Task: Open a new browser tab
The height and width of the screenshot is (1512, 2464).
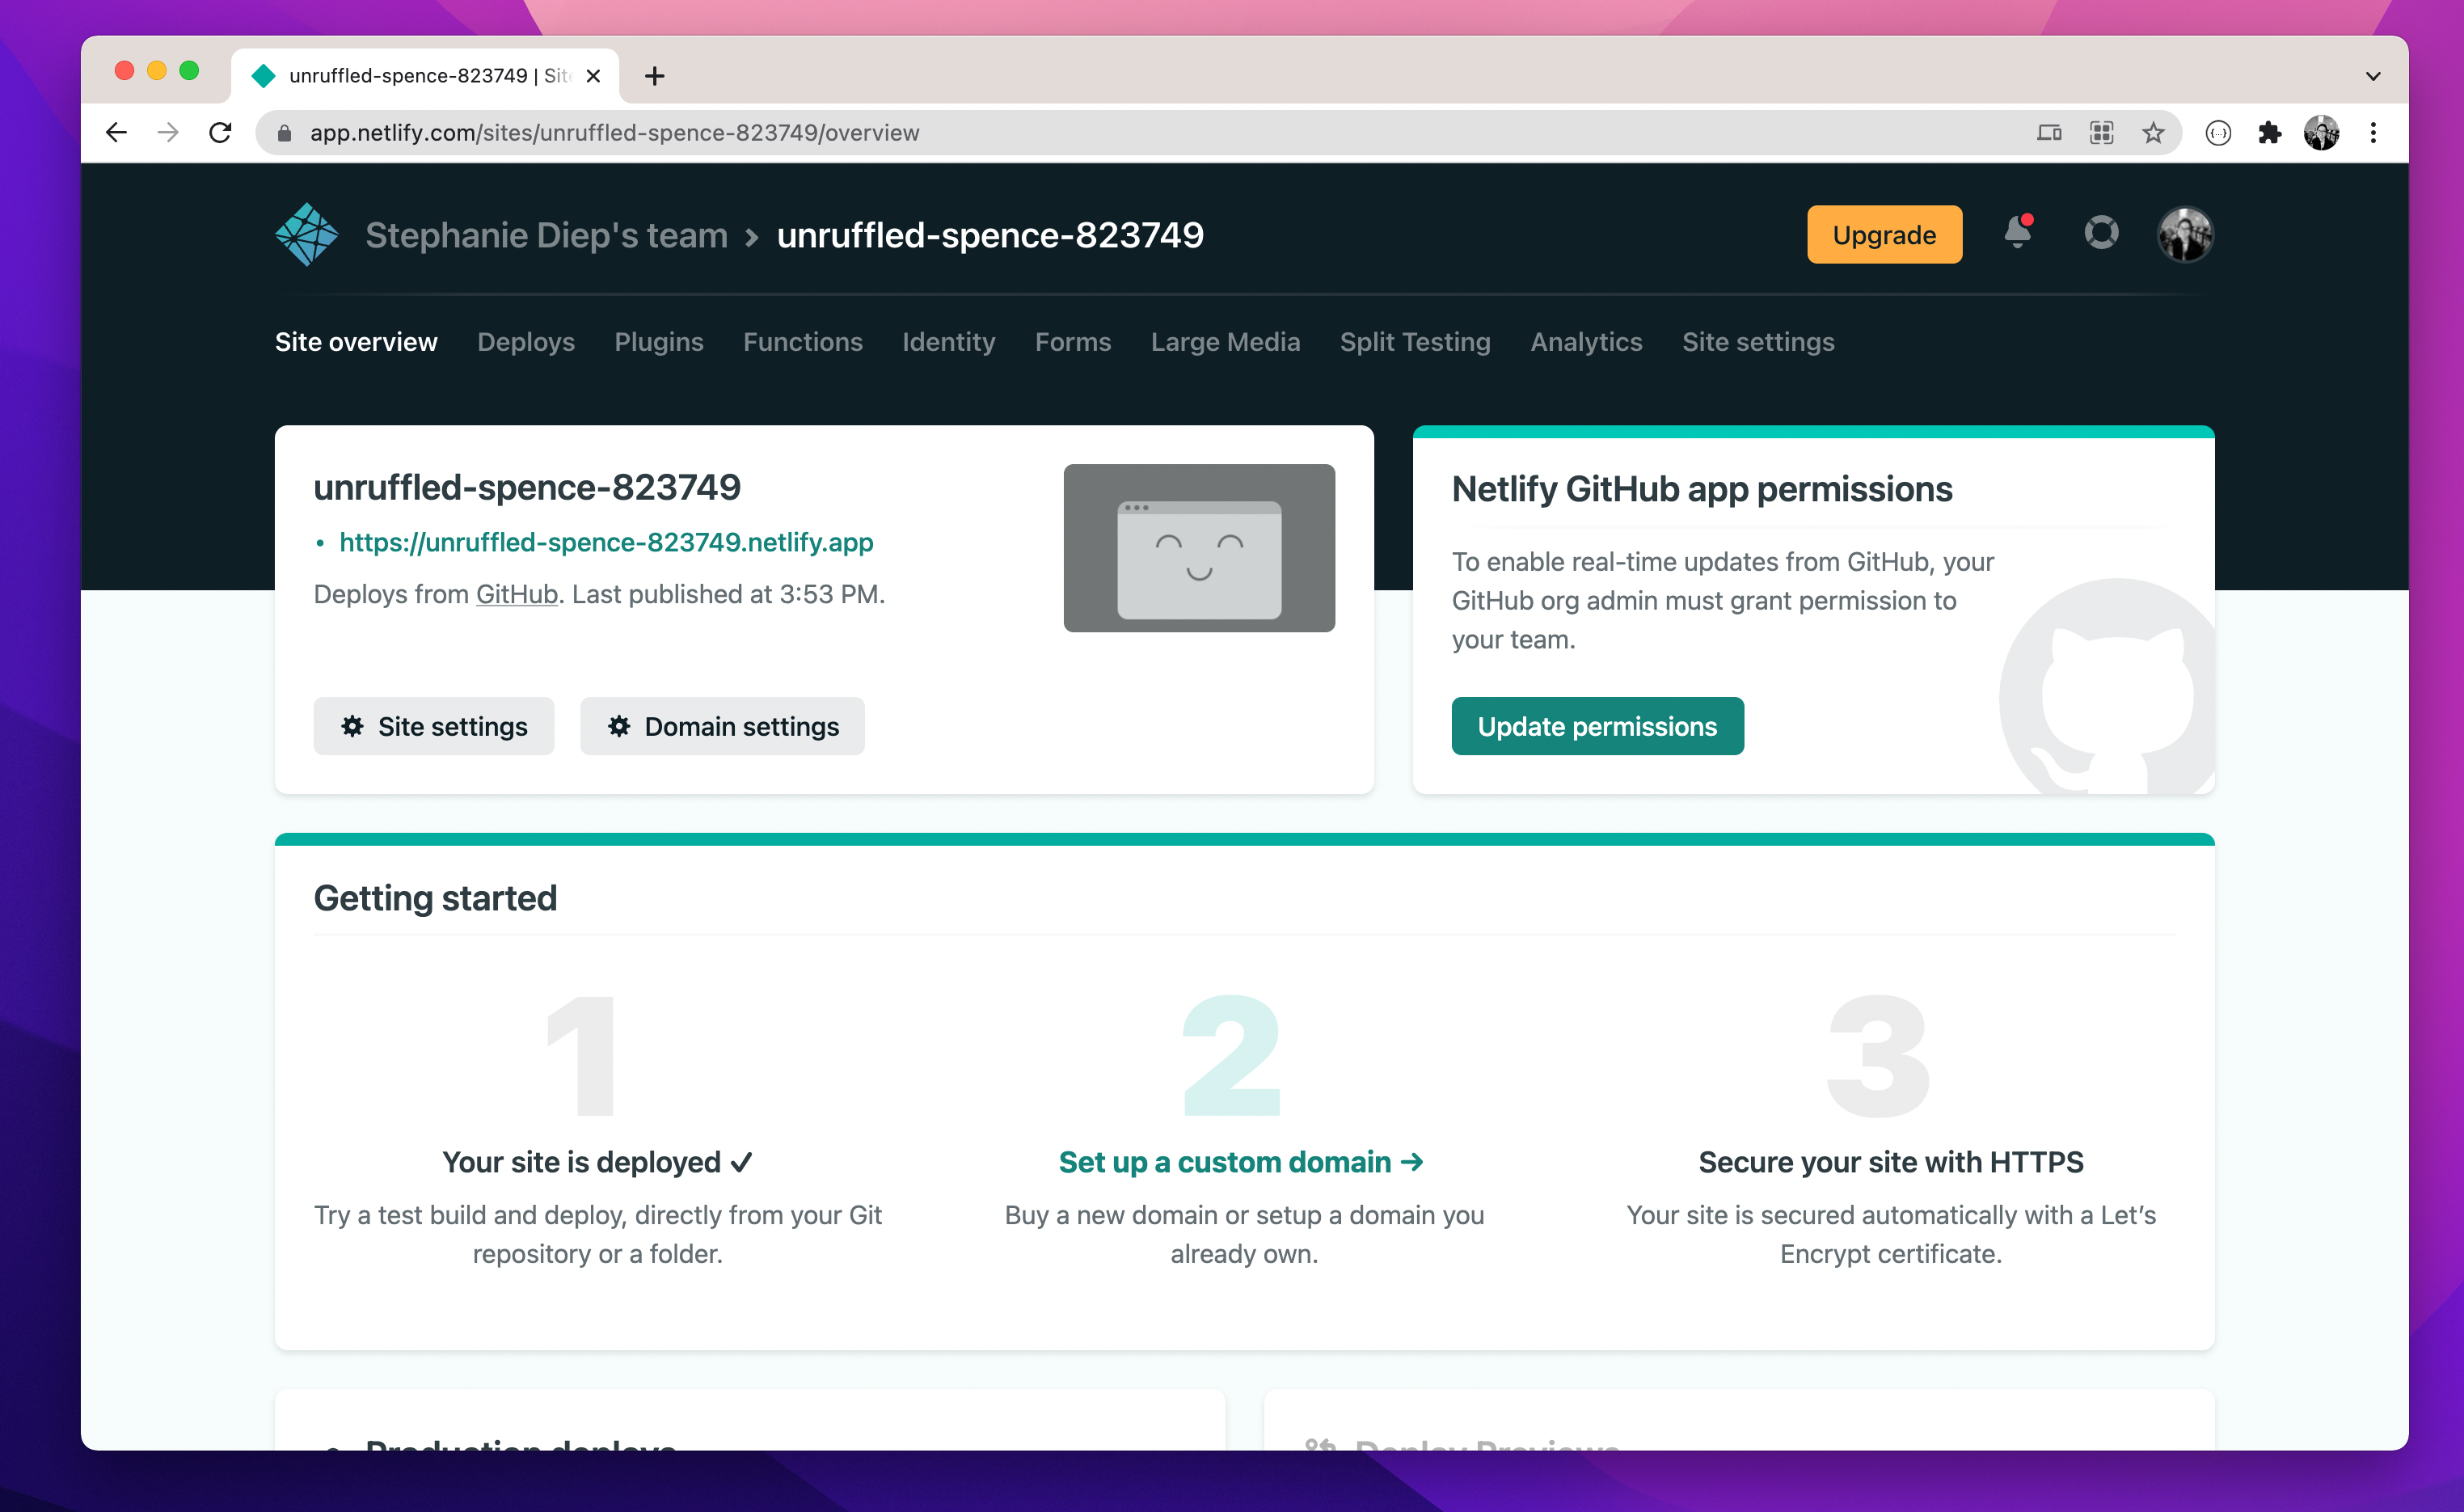Action: pos(654,76)
